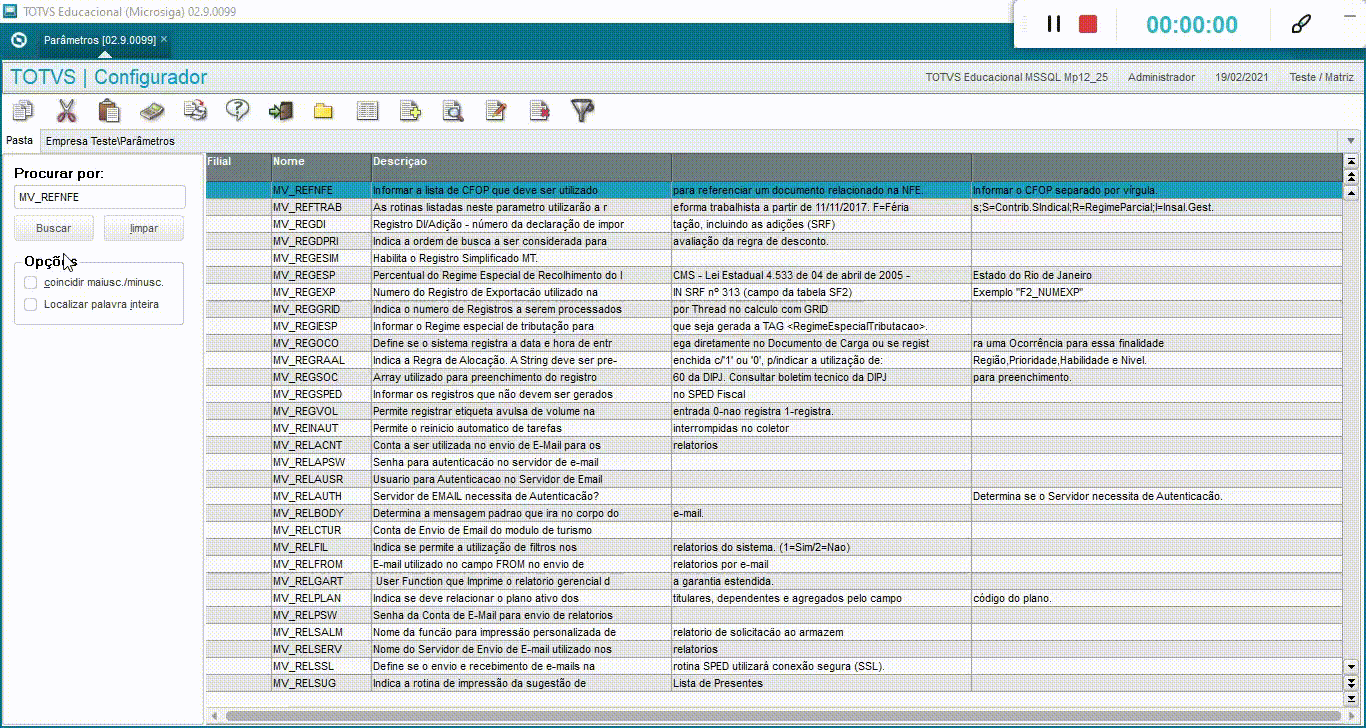The height and width of the screenshot is (728, 1366).
Task: Select row MV_REGGRID
Action: [774, 309]
